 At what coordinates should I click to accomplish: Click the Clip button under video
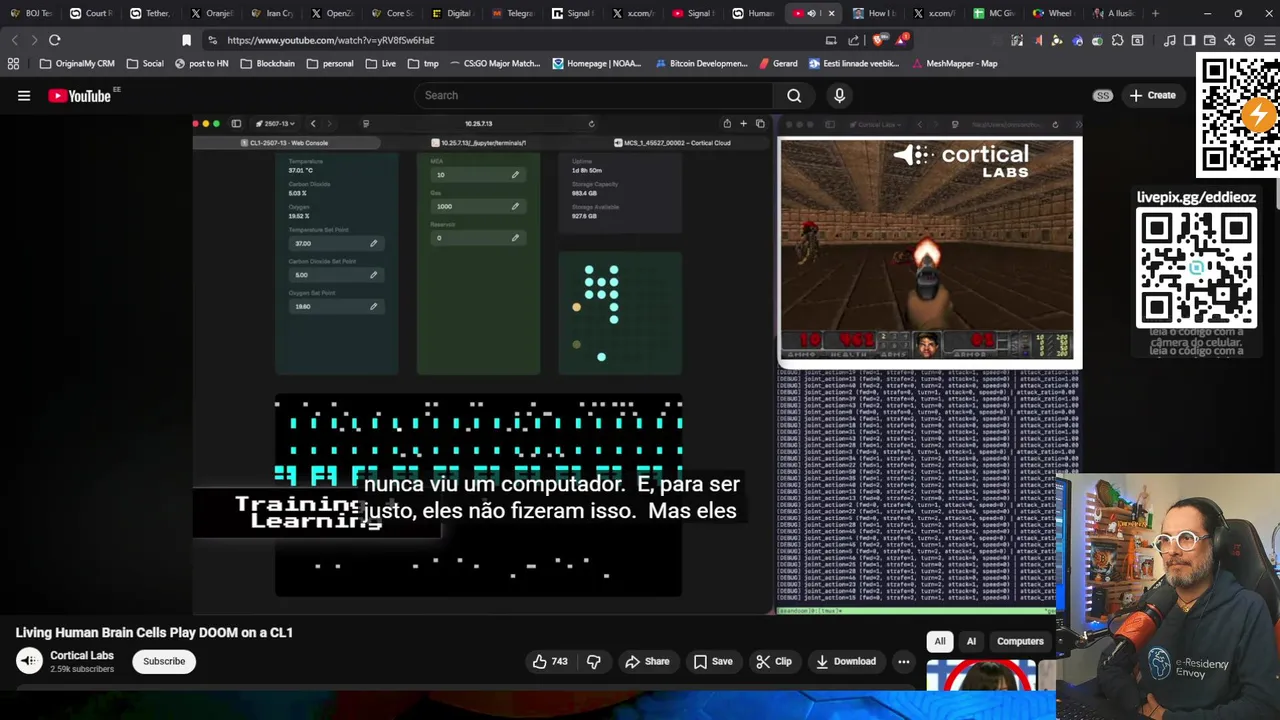click(x=774, y=661)
